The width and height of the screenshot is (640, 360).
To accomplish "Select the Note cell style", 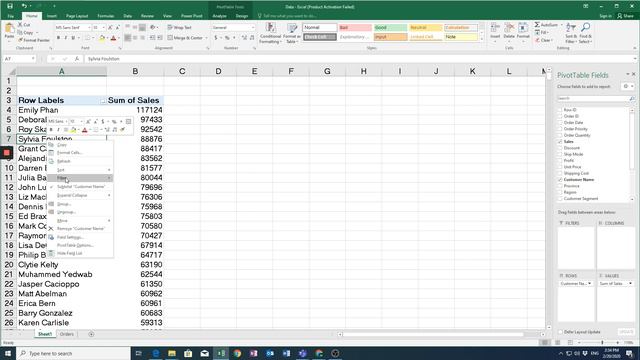I will click(461, 37).
